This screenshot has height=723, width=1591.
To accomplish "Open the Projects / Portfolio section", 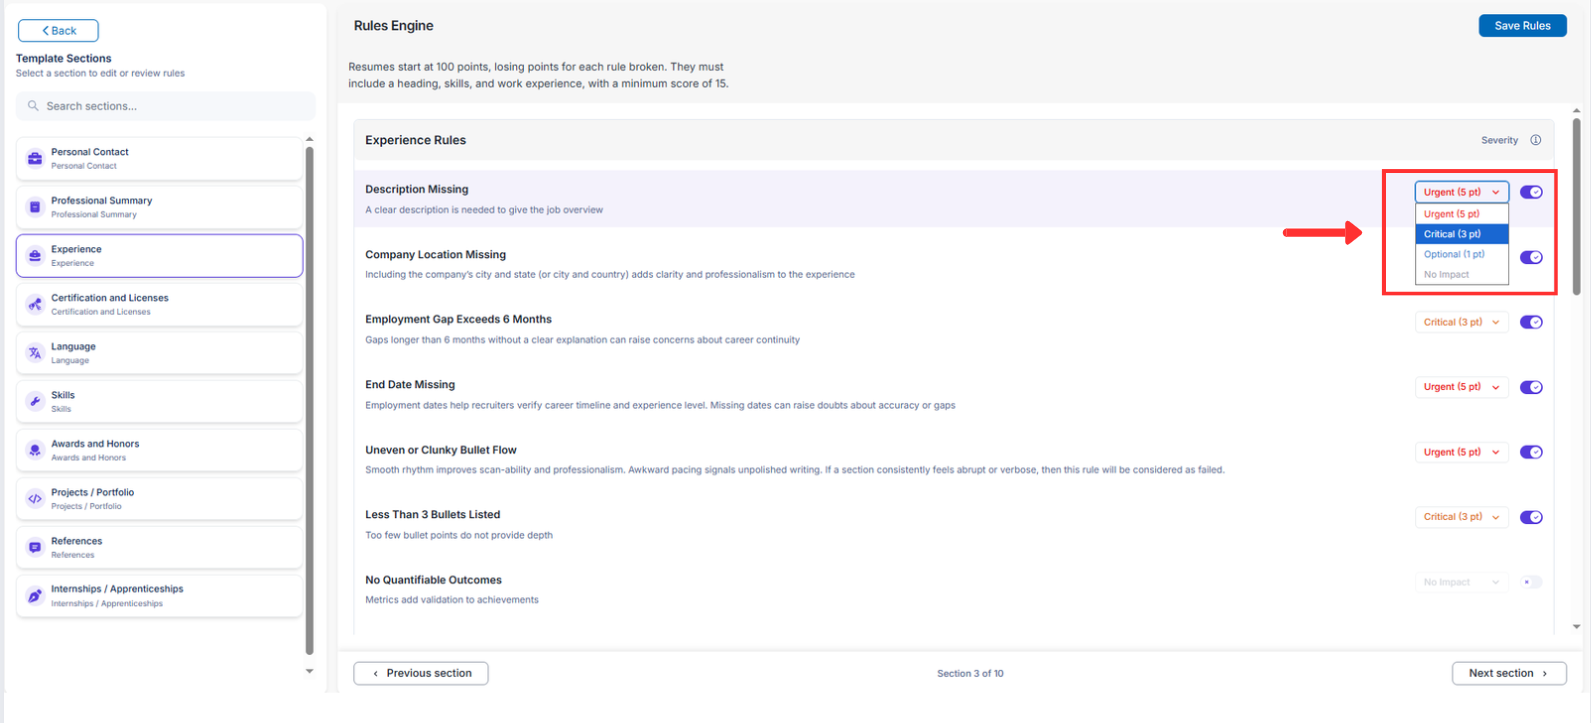I will [159, 498].
